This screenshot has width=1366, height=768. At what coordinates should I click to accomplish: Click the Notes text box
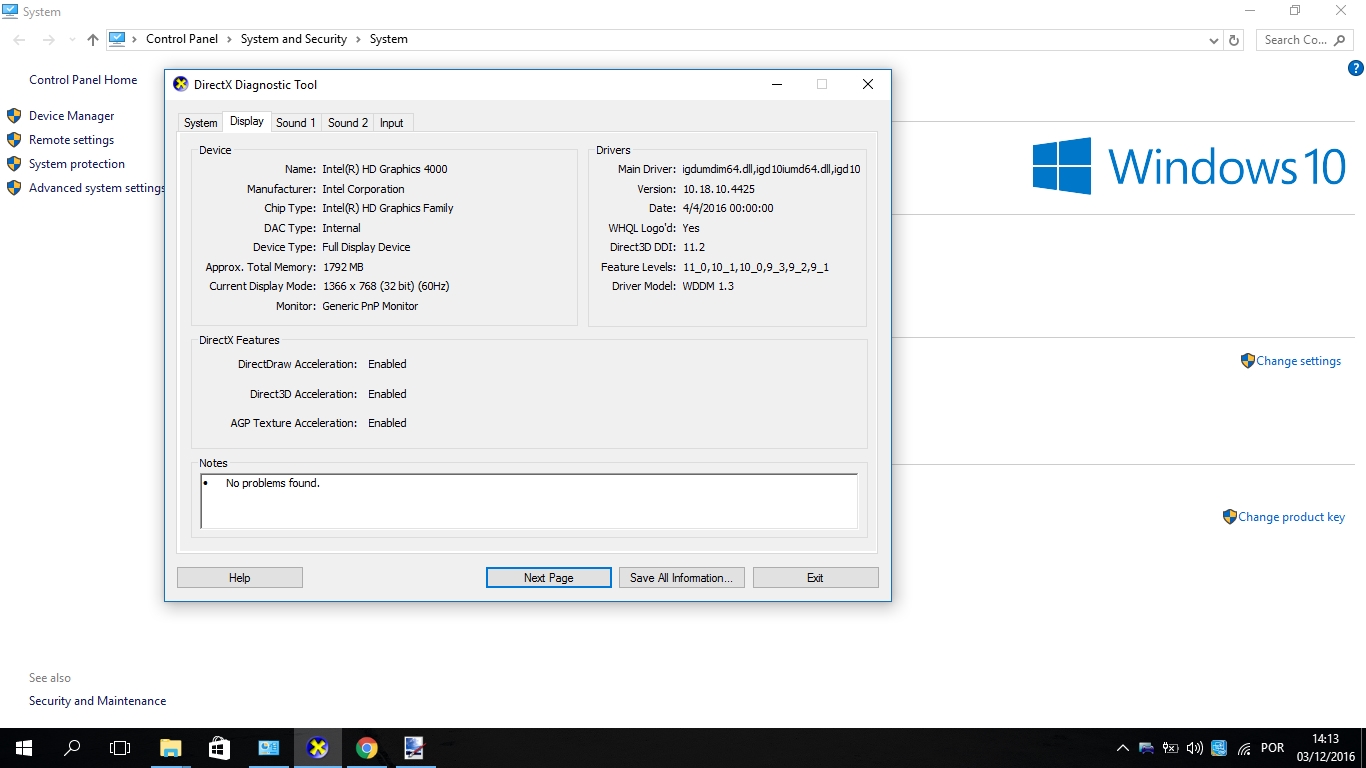point(529,501)
